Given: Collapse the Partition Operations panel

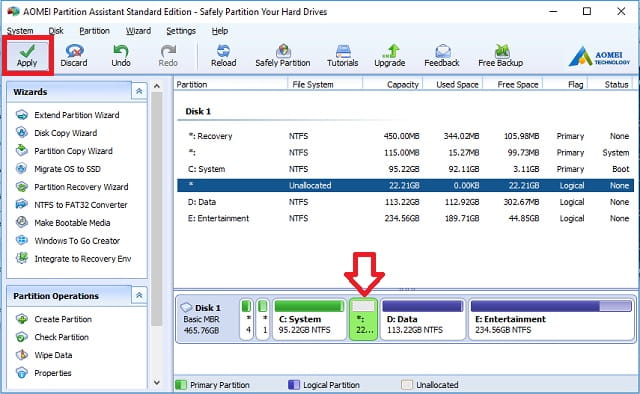Looking at the screenshot, I should click(139, 296).
